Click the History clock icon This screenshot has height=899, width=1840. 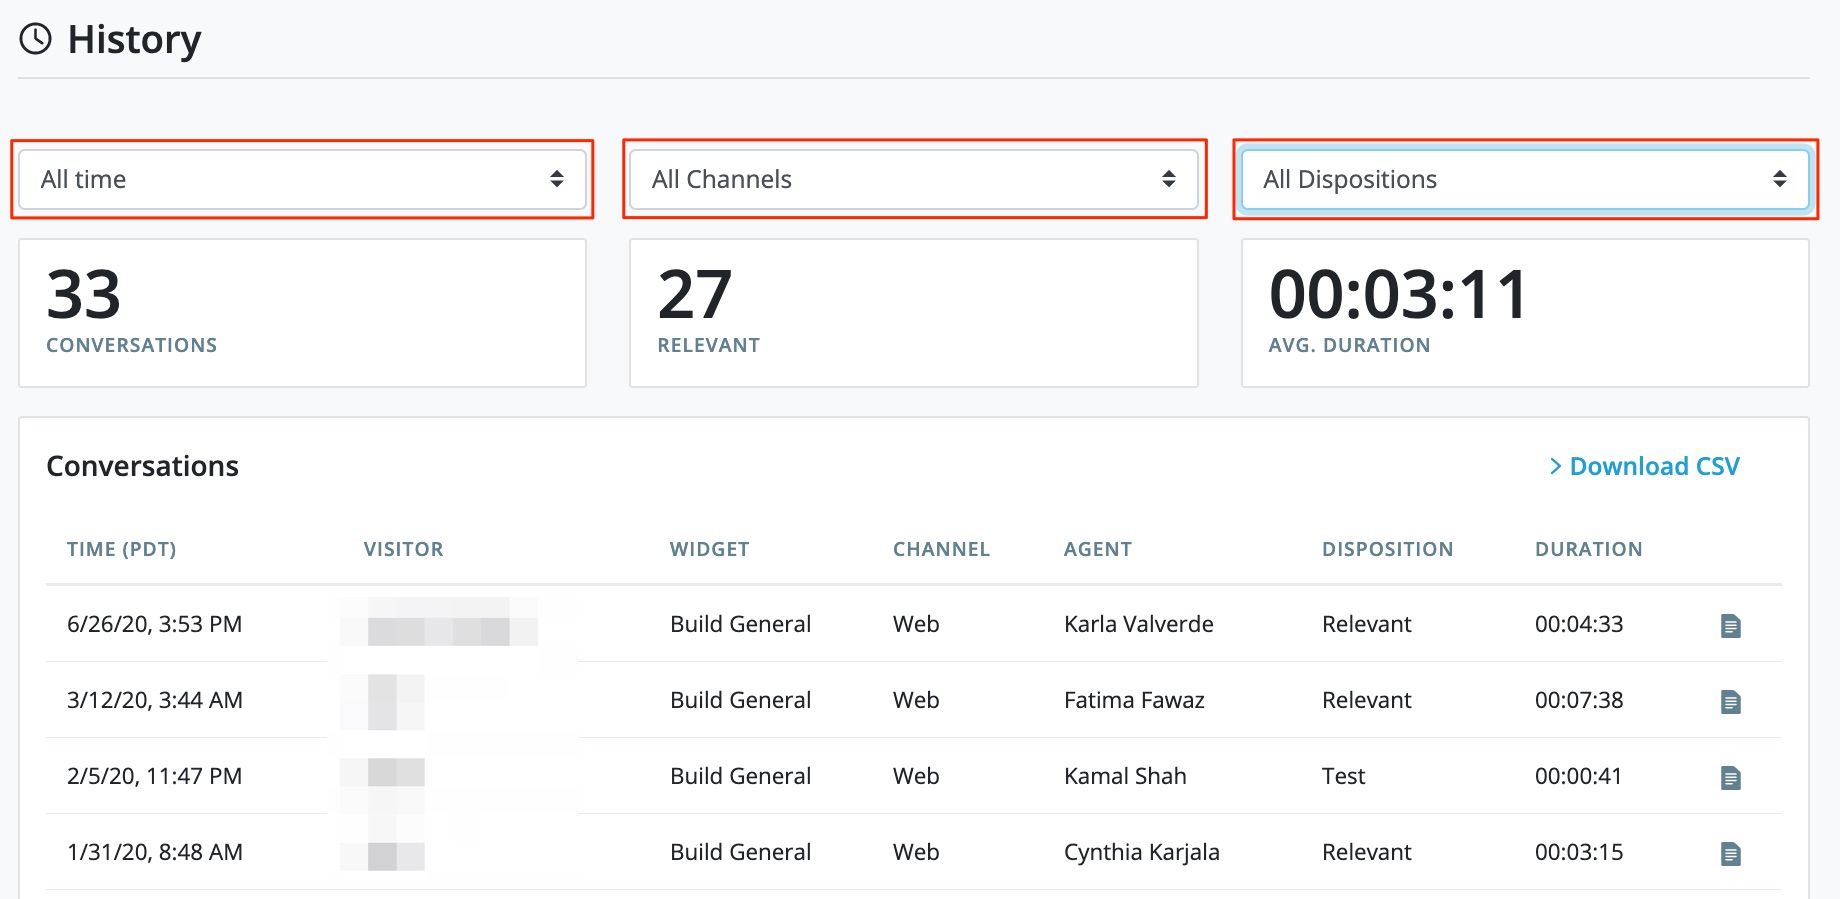point(36,39)
